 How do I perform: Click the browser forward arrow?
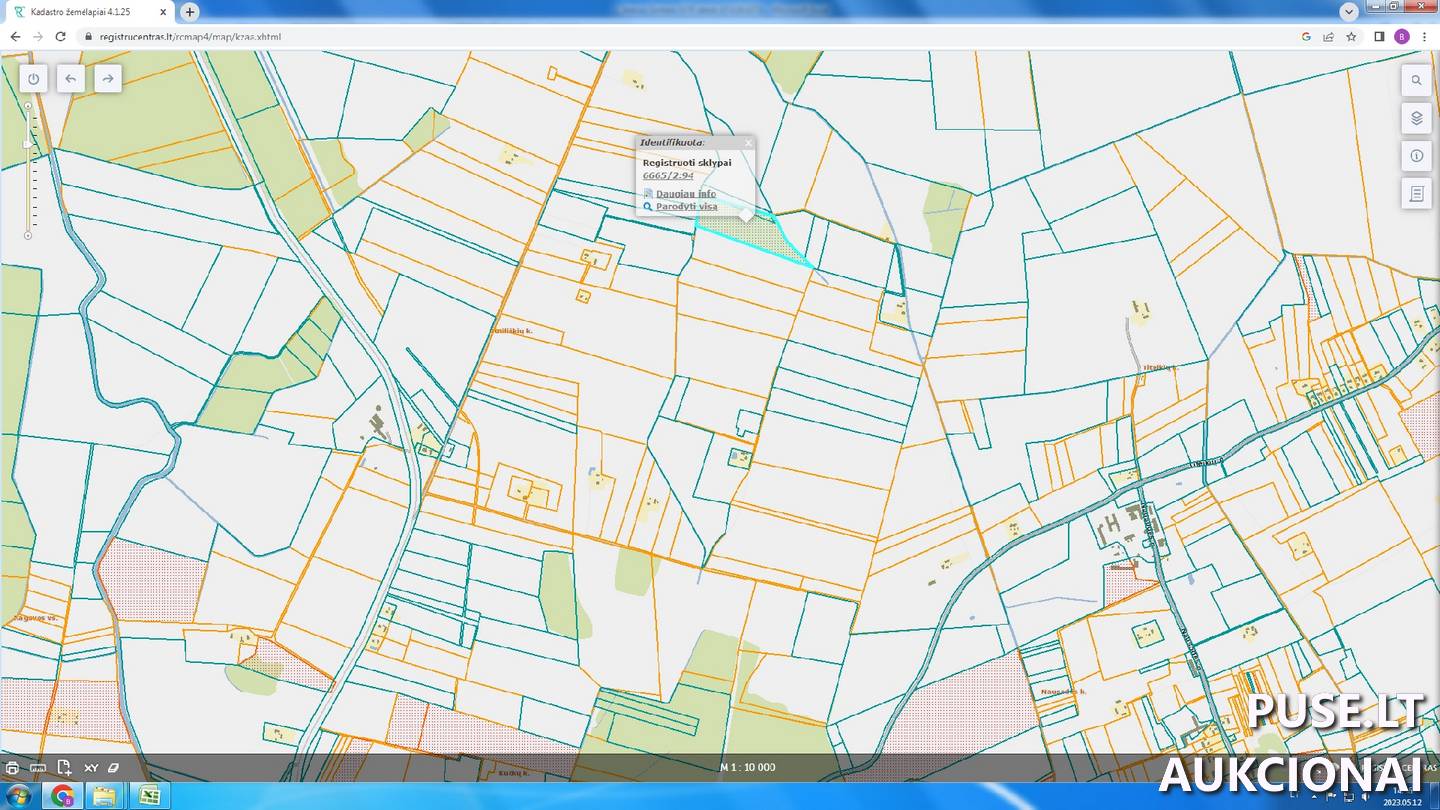tap(38, 36)
